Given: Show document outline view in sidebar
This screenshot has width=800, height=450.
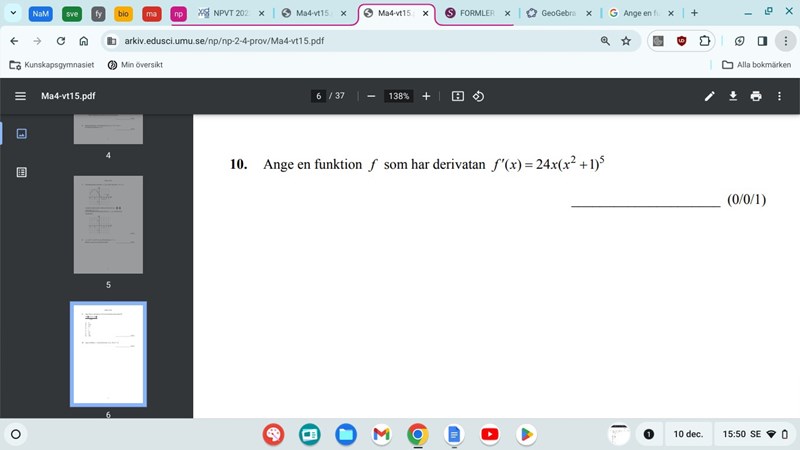Looking at the screenshot, I should point(22,172).
